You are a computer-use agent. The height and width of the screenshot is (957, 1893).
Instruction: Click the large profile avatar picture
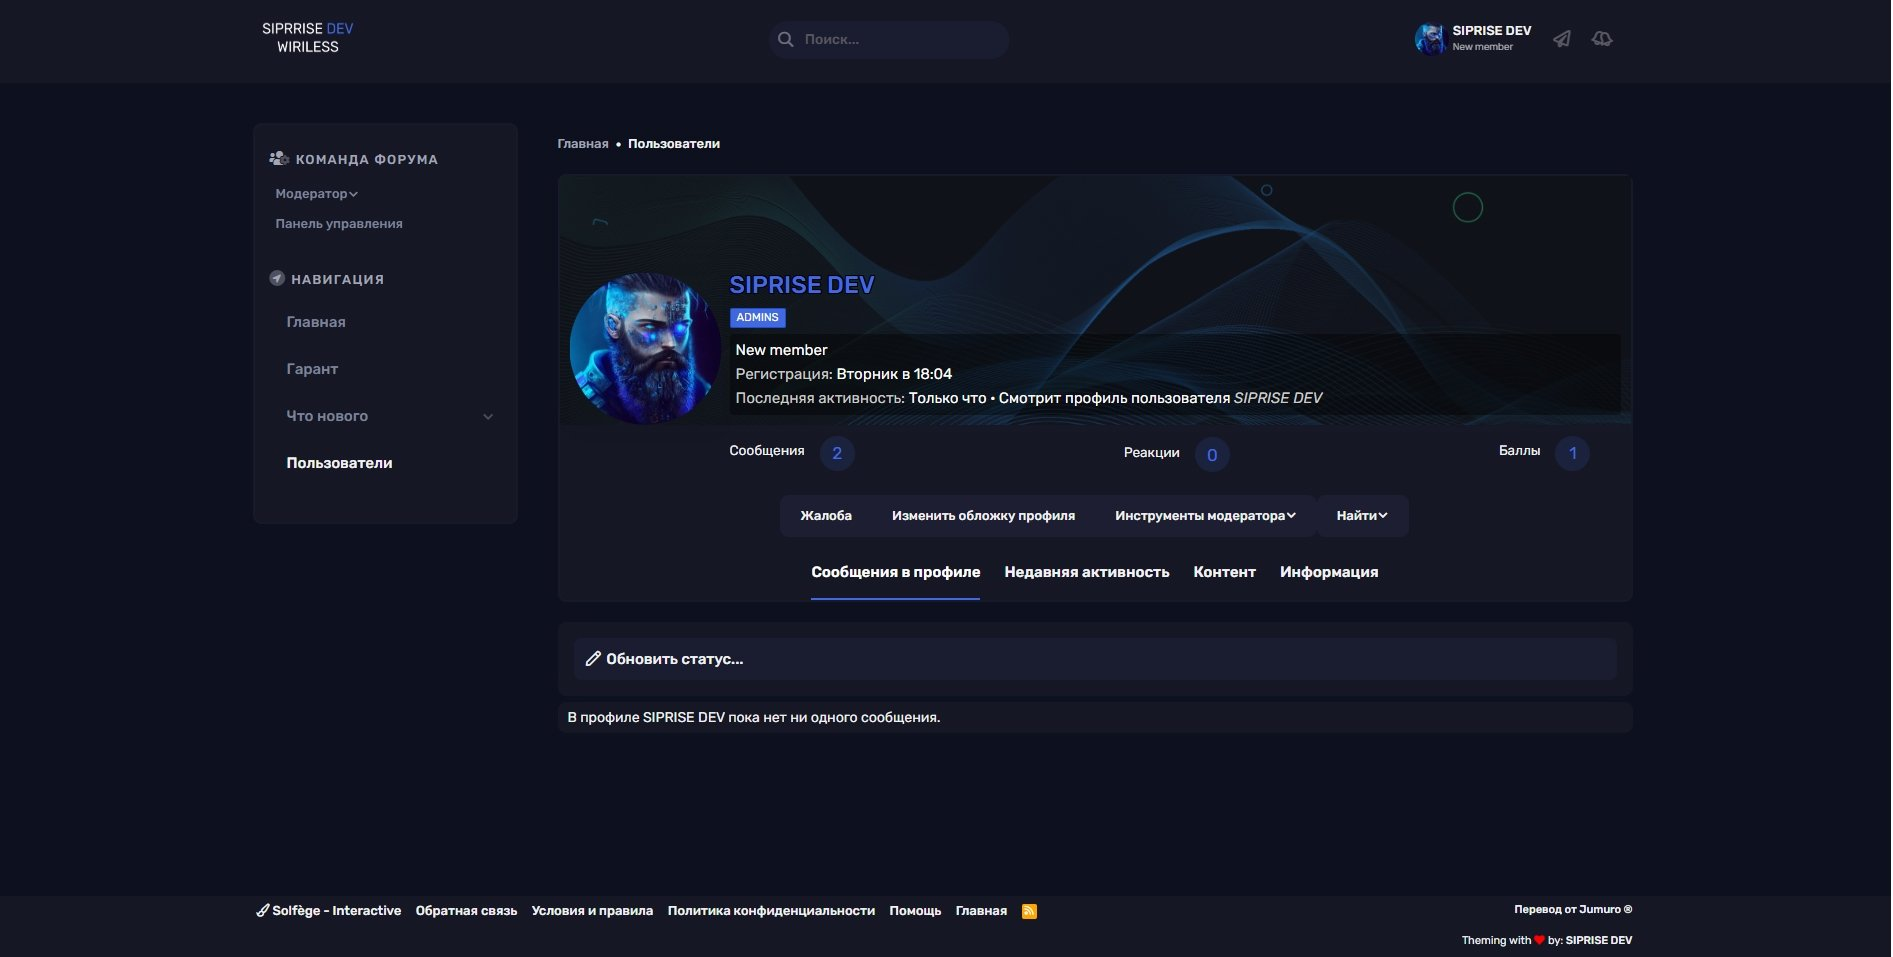(645, 349)
